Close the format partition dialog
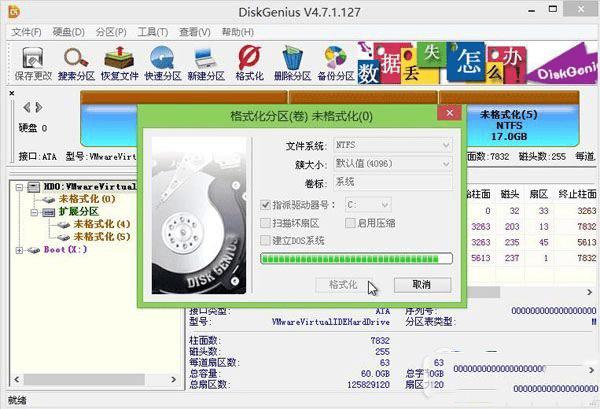This screenshot has height=409, width=600. click(450, 113)
